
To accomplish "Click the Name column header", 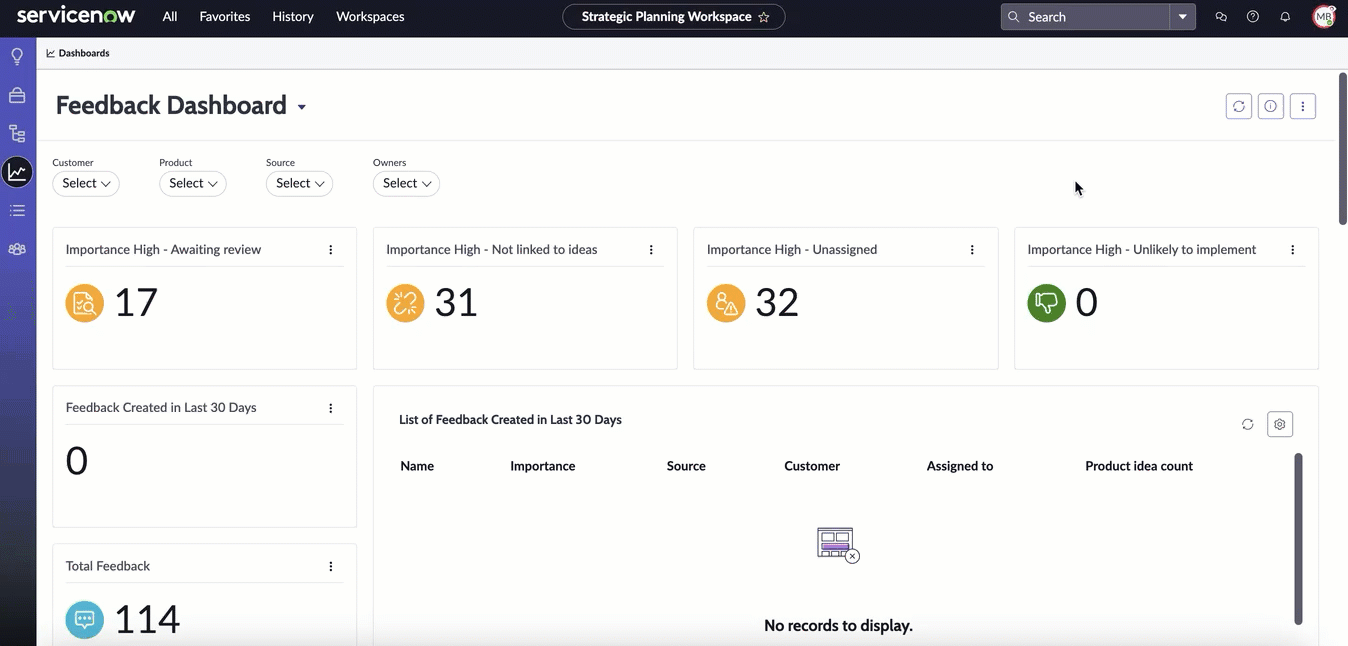I will tap(417, 466).
